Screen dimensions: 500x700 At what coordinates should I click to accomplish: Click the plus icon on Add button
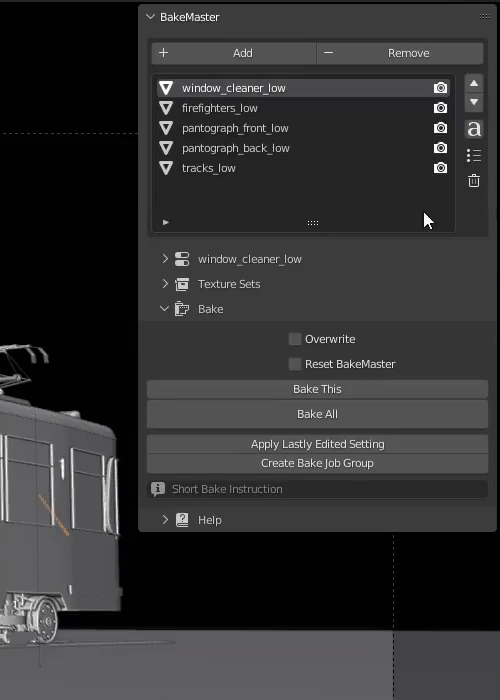coord(163,53)
